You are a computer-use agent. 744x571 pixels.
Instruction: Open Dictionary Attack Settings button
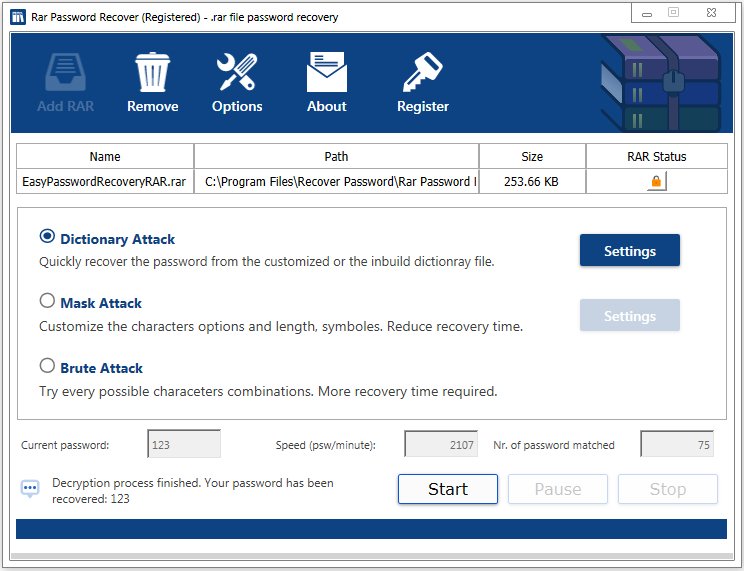tap(630, 250)
